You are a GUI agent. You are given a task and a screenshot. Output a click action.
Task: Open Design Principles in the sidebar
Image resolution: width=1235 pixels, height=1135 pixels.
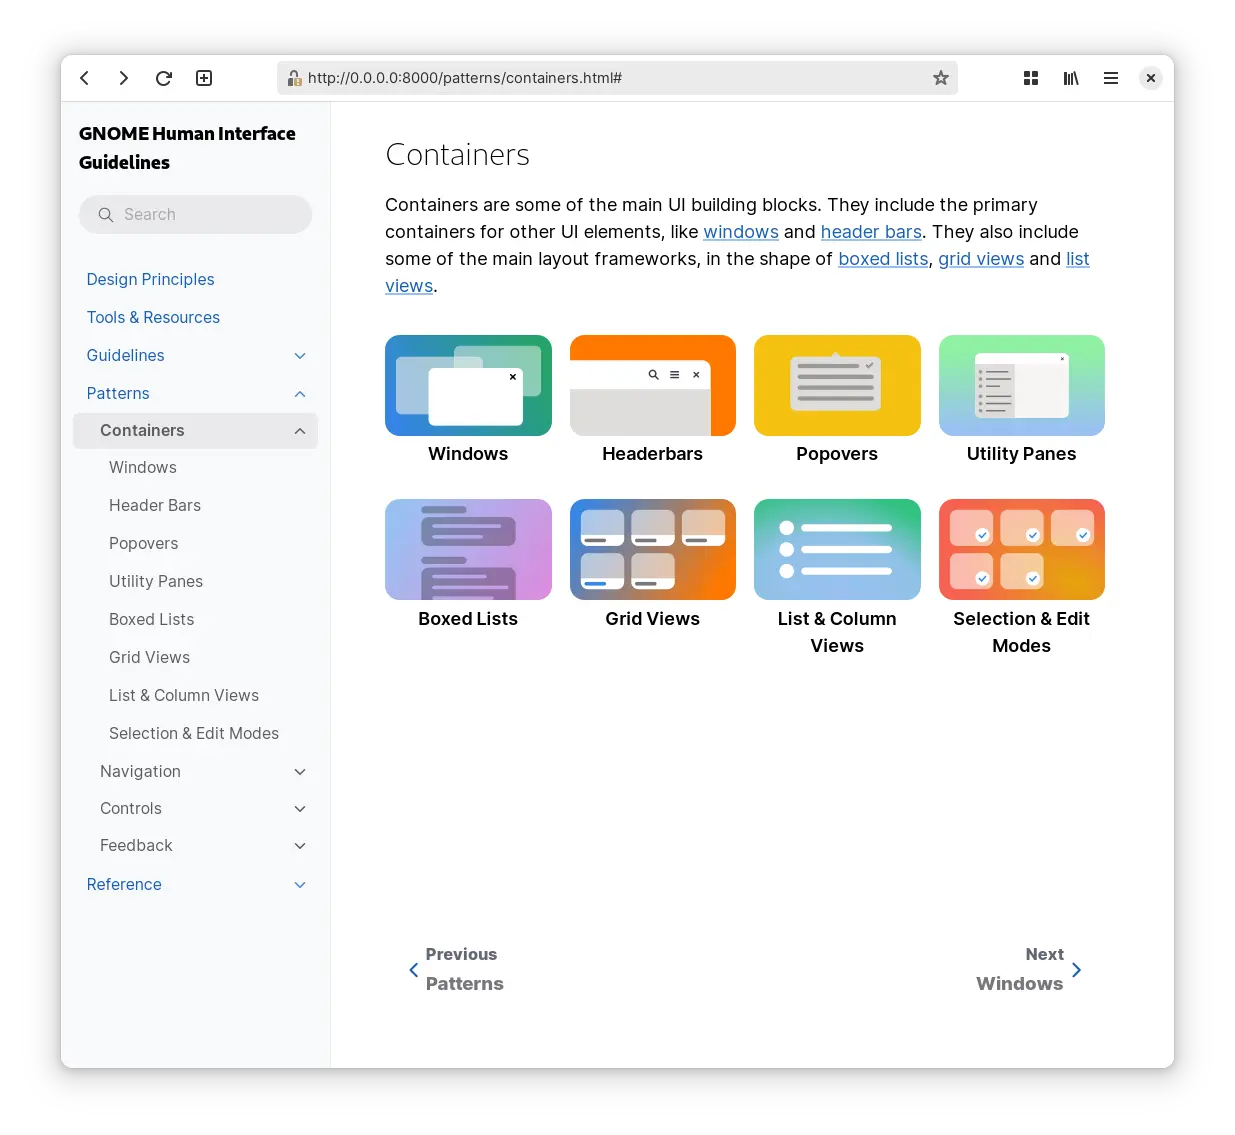[x=150, y=279]
